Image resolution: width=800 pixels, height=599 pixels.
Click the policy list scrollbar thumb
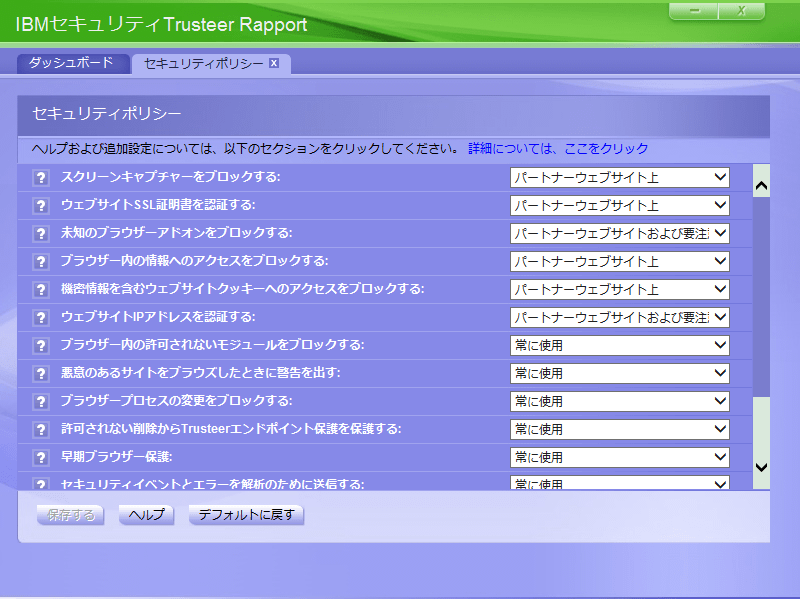coord(761,297)
